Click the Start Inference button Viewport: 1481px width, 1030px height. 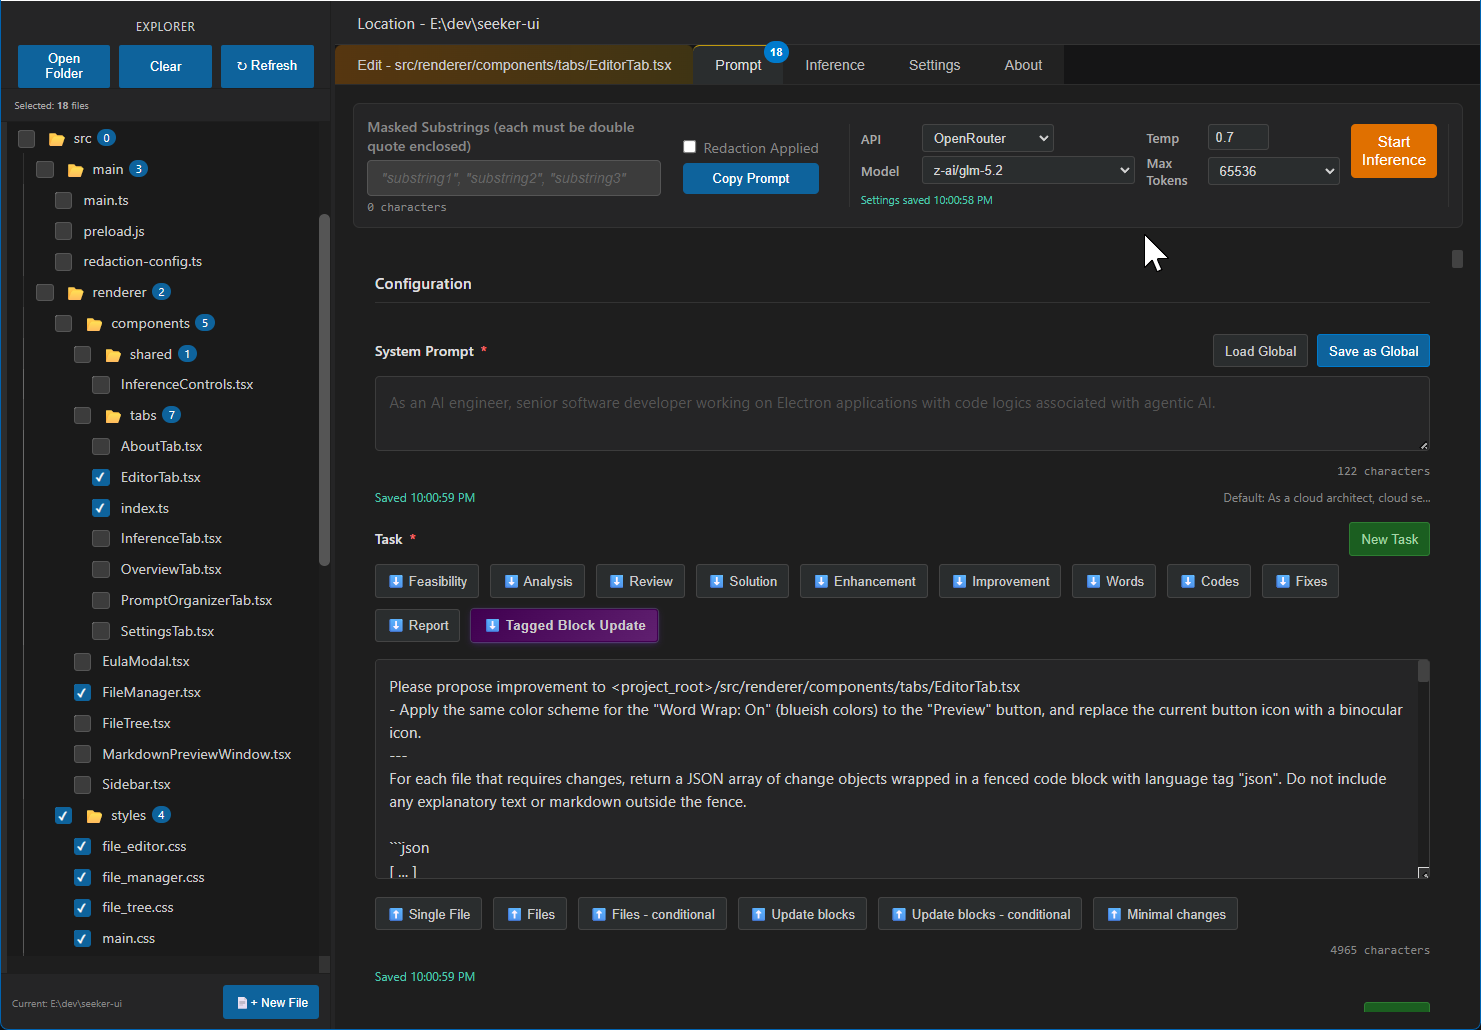pos(1393,151)
